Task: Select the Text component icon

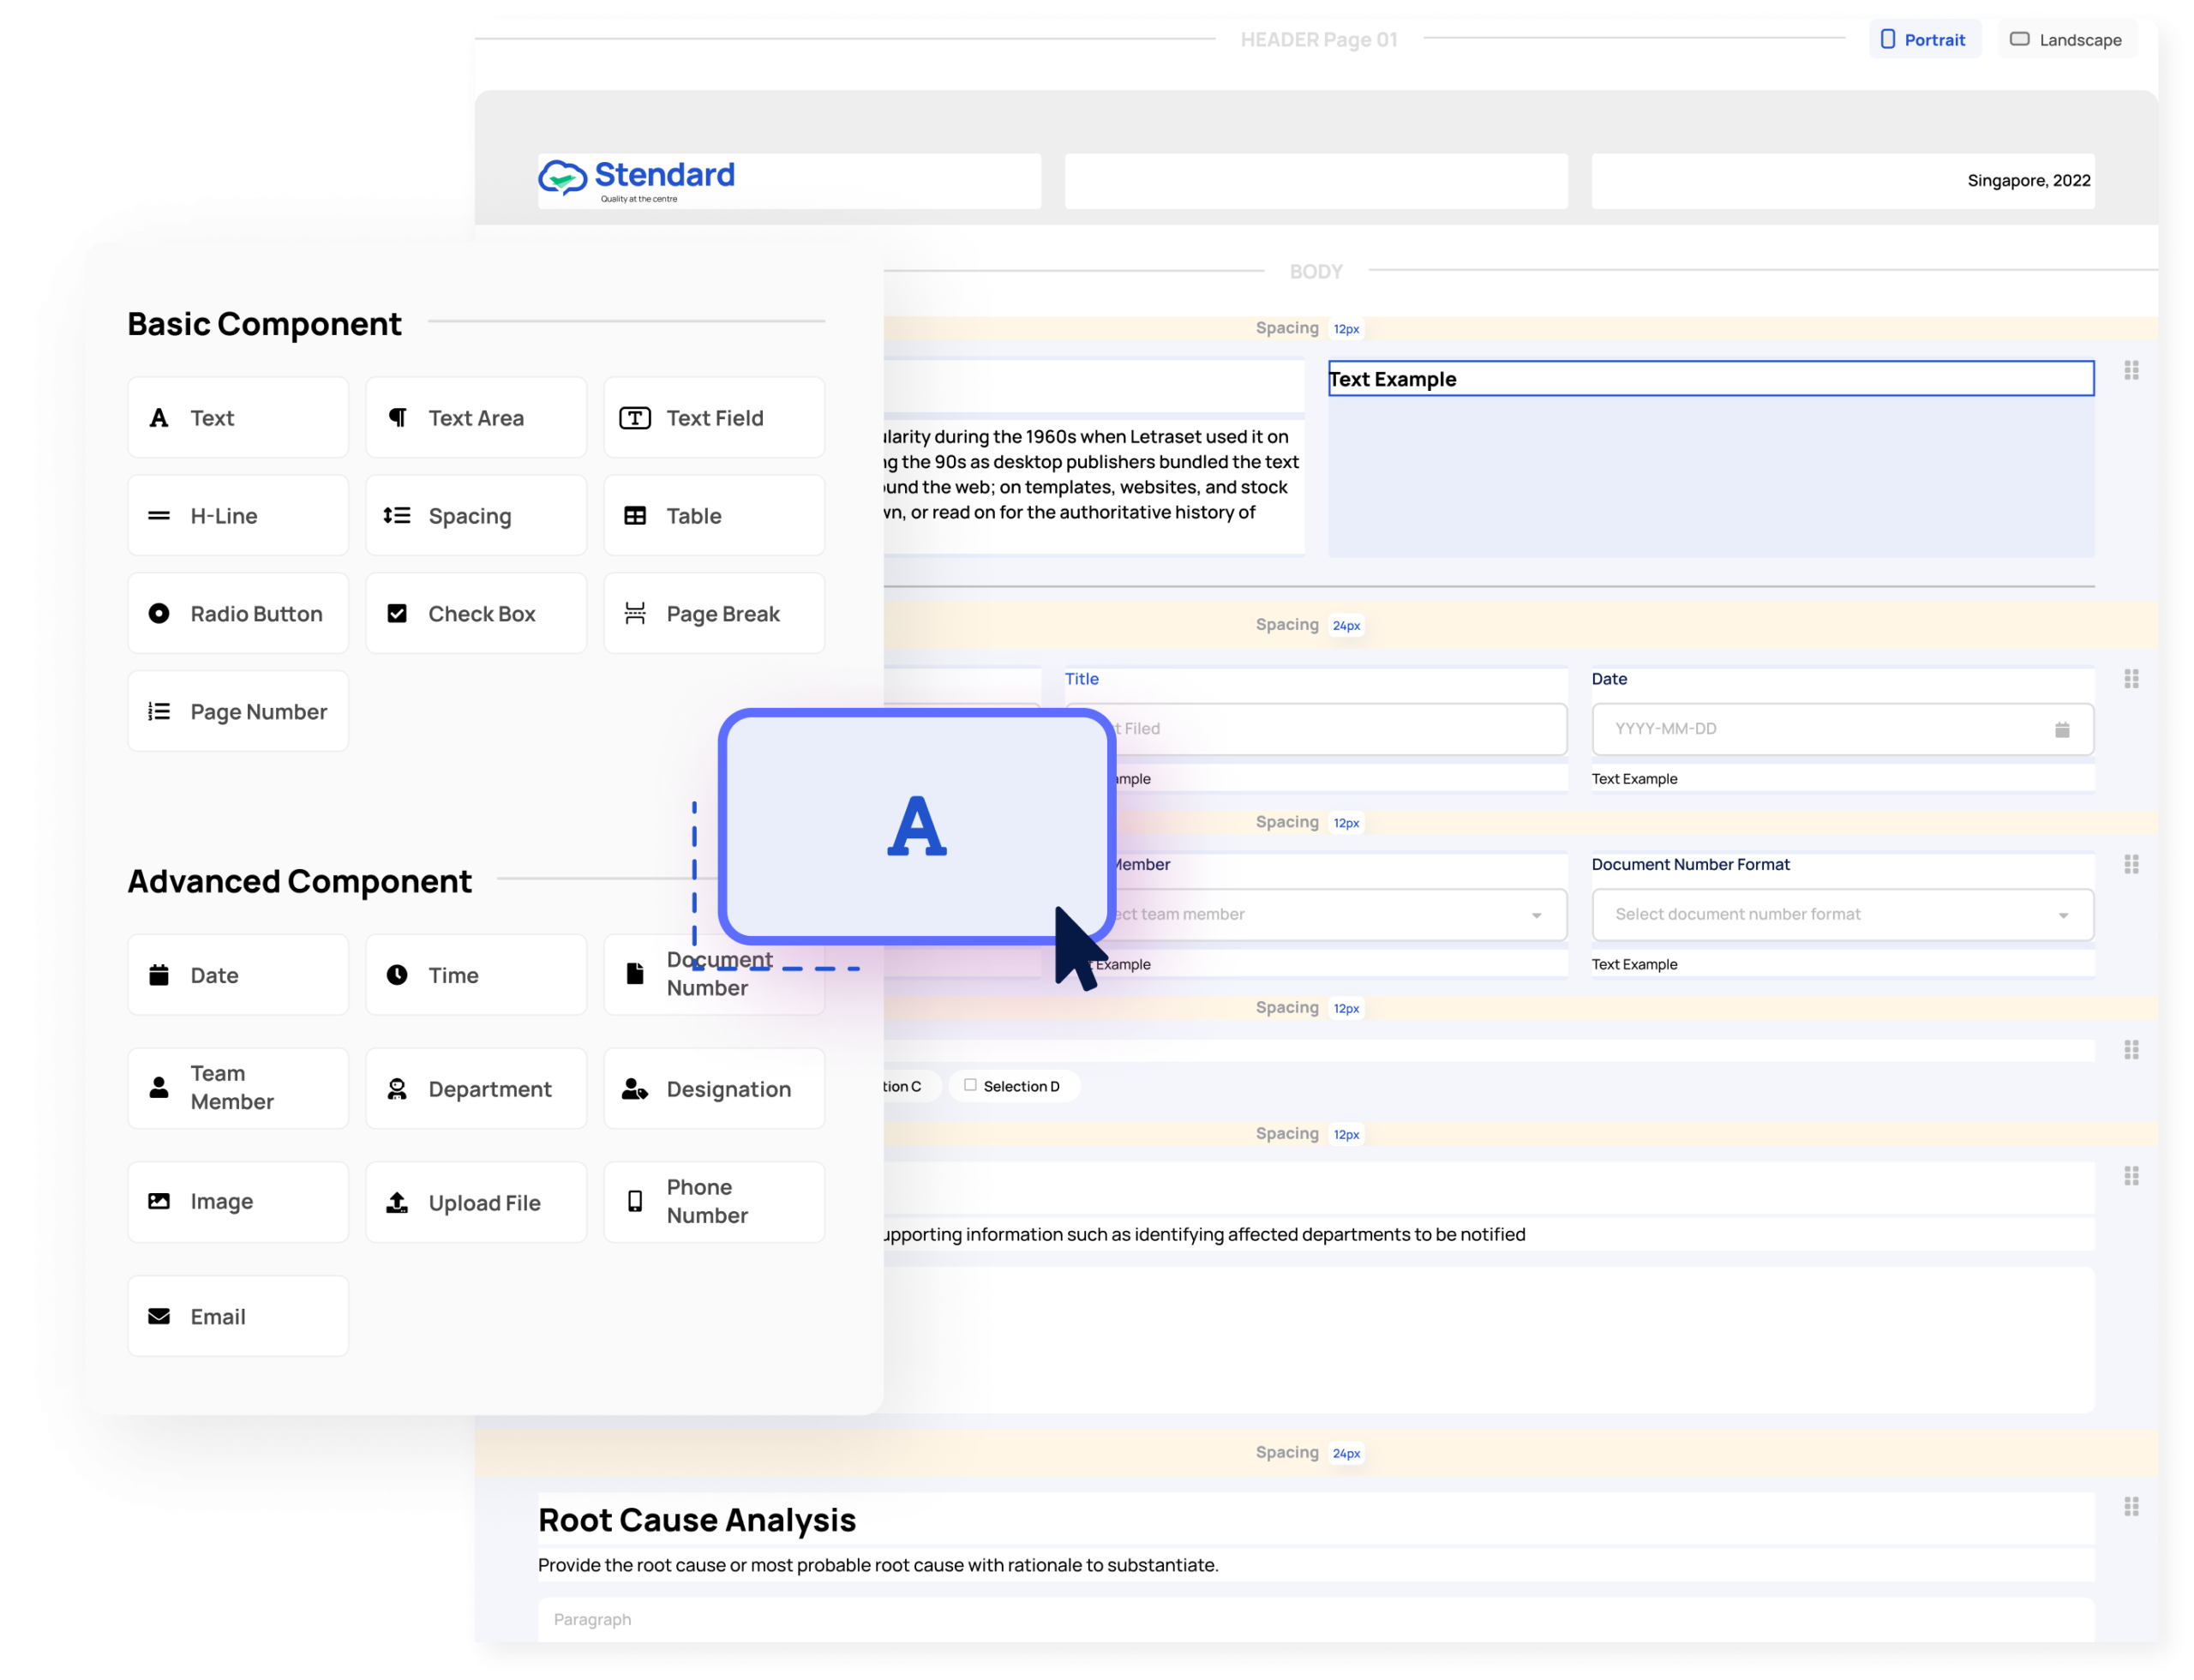Action: [159, 418]
